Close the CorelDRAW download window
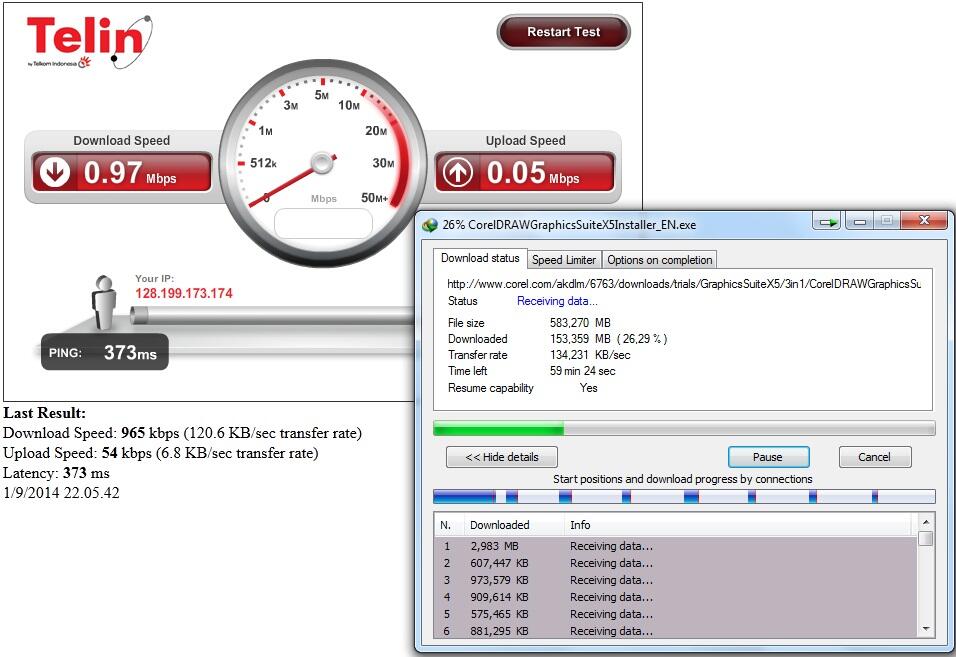This screenshot has width=956, height=657. (924, 221)
